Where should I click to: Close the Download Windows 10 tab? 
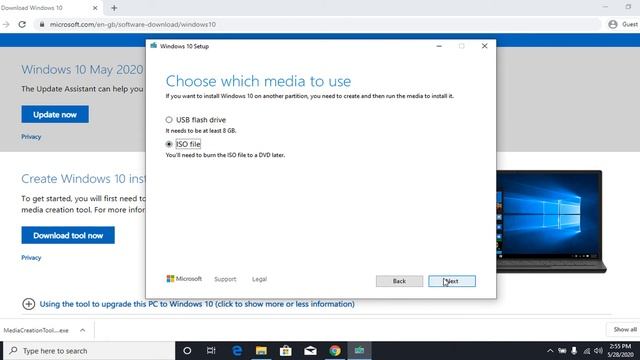(x=95, y=8)
